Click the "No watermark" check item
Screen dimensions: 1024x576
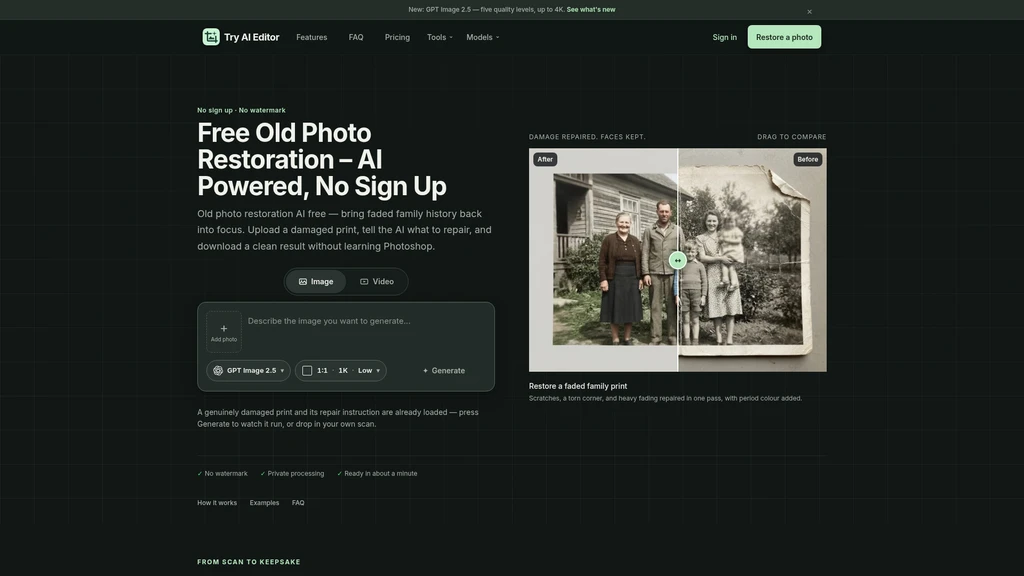[x=223, y=473]
